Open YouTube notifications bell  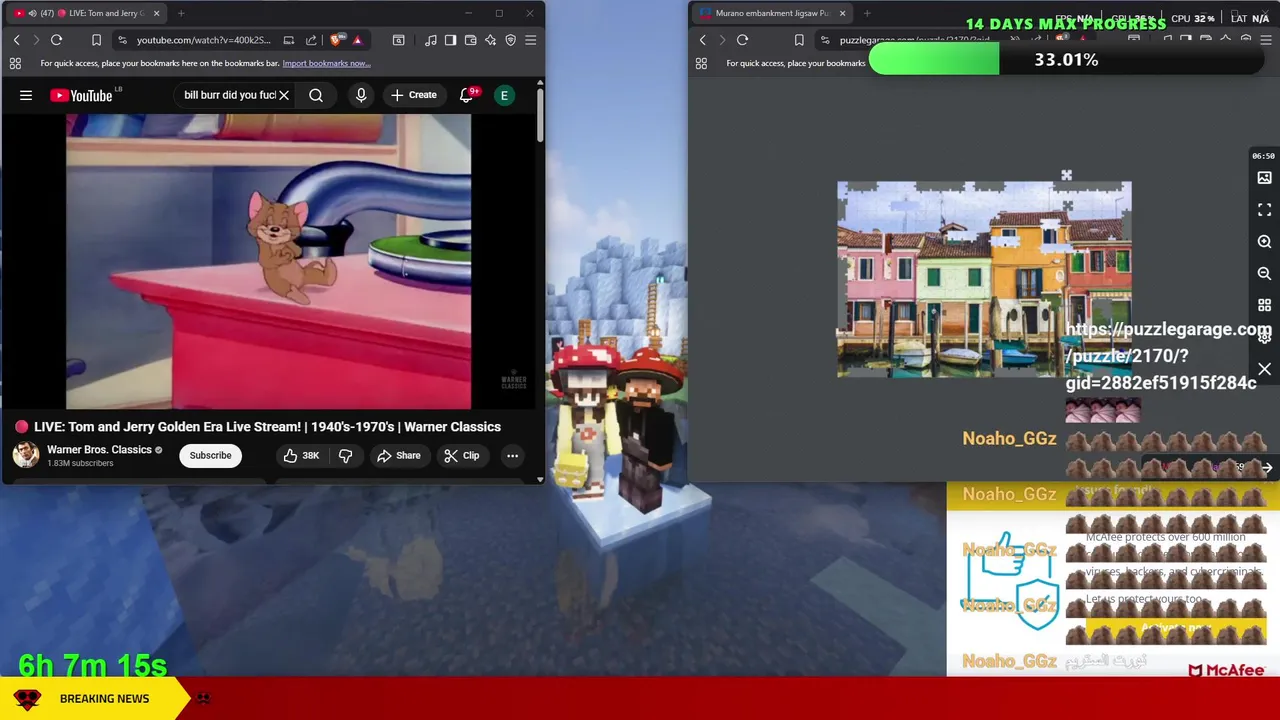(467, 95)
